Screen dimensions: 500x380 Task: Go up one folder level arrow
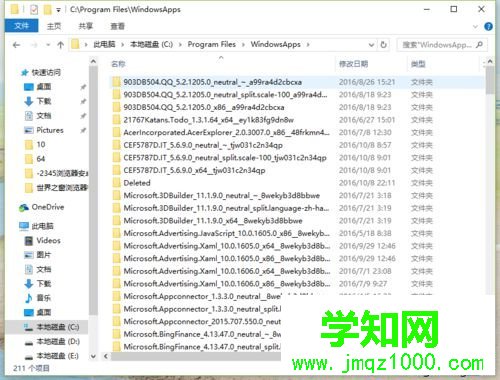(60, 45)
